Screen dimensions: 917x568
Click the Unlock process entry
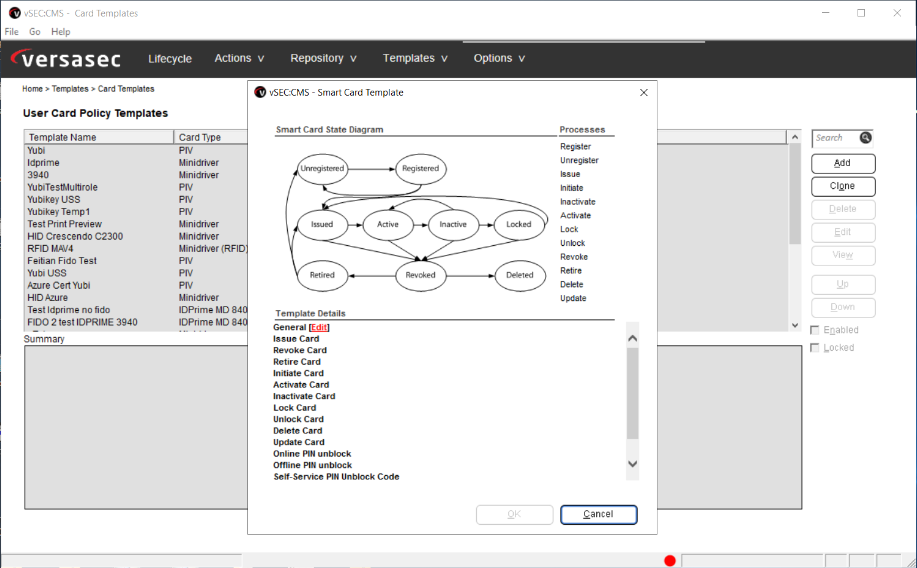click(x=573, y=243)
